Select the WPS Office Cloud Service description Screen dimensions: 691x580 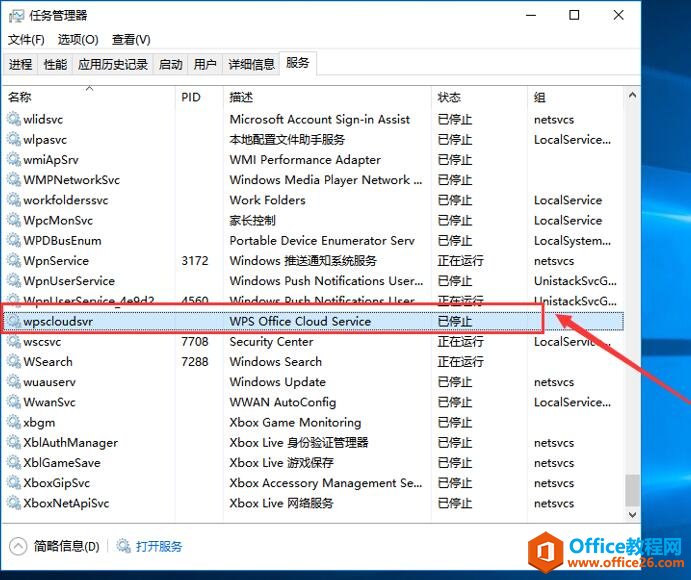[300, 321]
